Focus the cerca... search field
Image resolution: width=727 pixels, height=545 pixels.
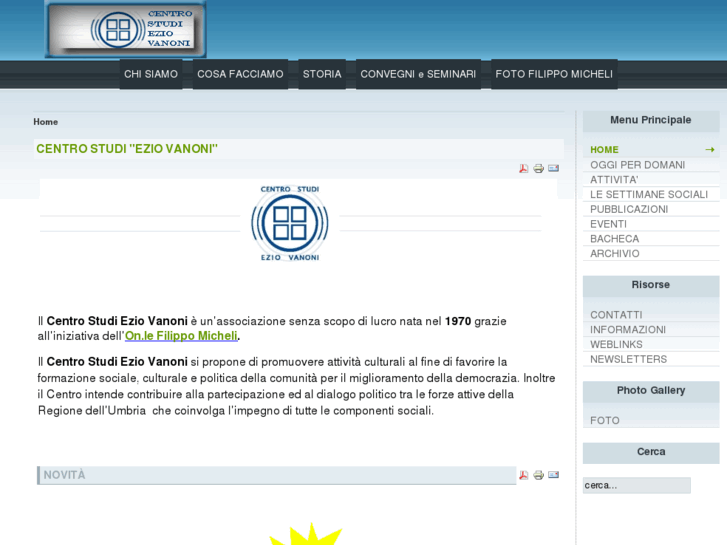(637, 485)
